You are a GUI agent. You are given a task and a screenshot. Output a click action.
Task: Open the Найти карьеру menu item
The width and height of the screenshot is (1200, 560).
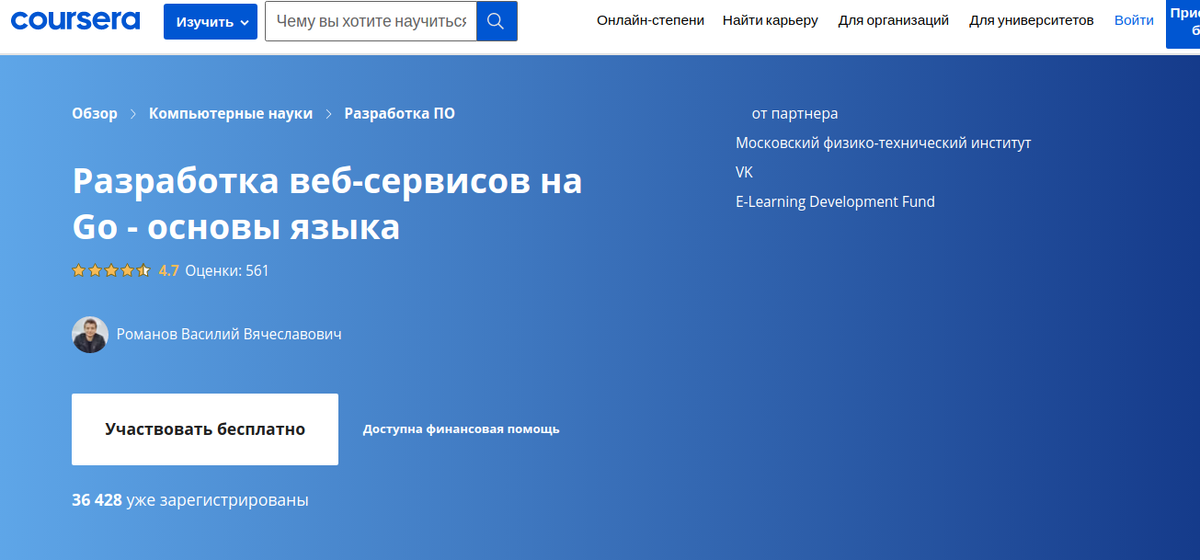(770, 20)
